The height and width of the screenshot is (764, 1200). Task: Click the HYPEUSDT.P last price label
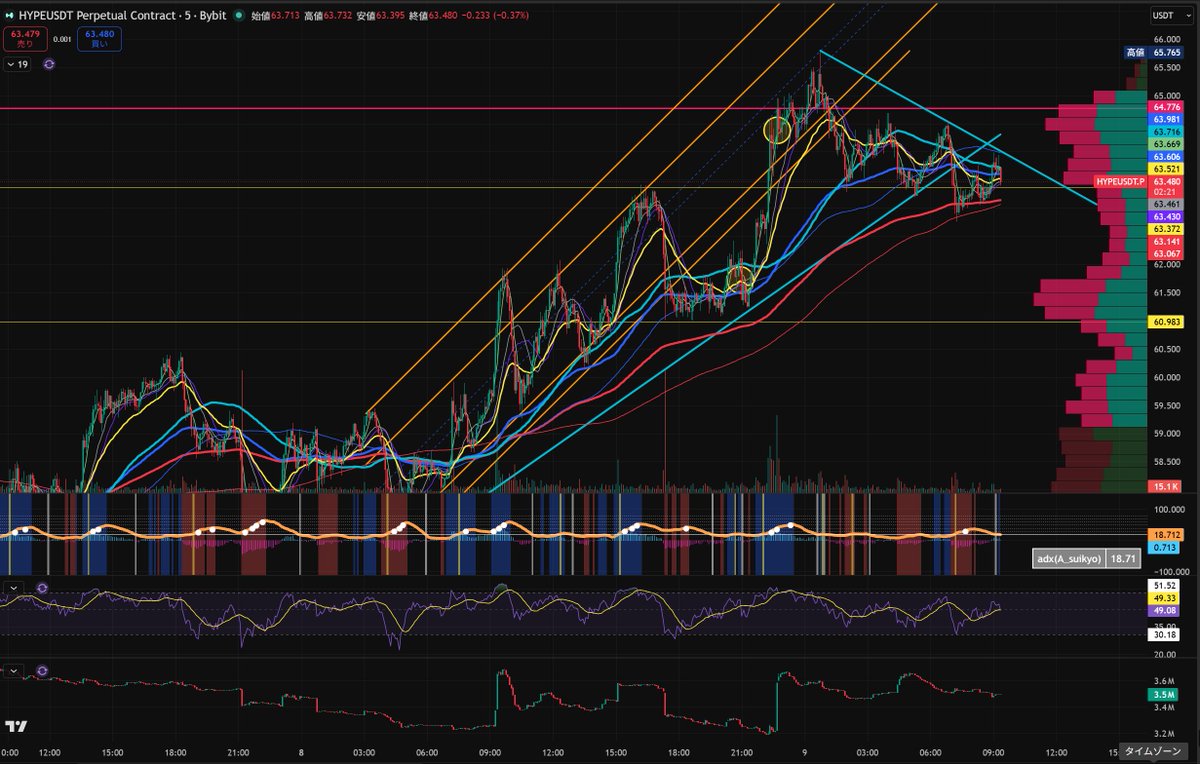tap(1121, 182)
